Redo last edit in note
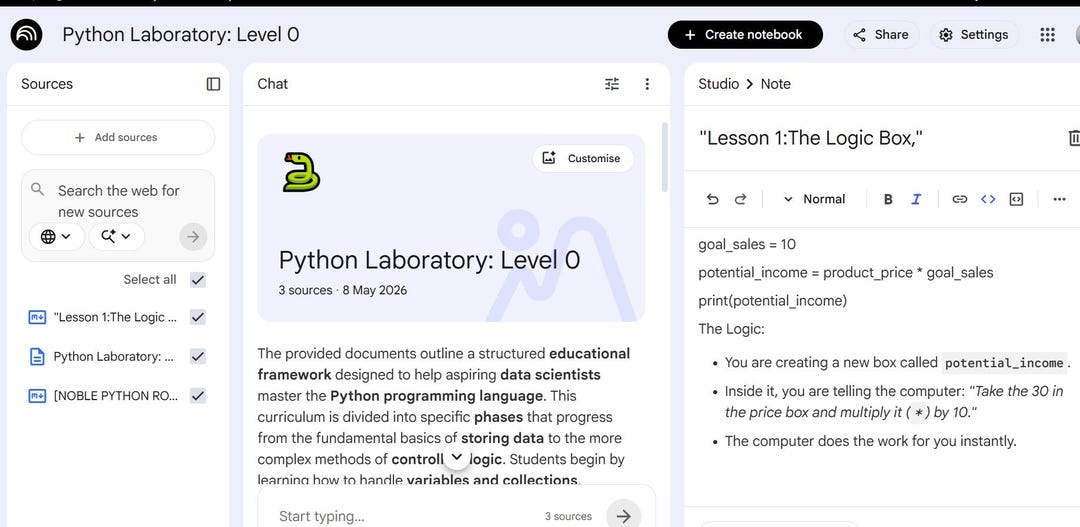The height and width of the screenshot is (527, 1080). (740, 199)
